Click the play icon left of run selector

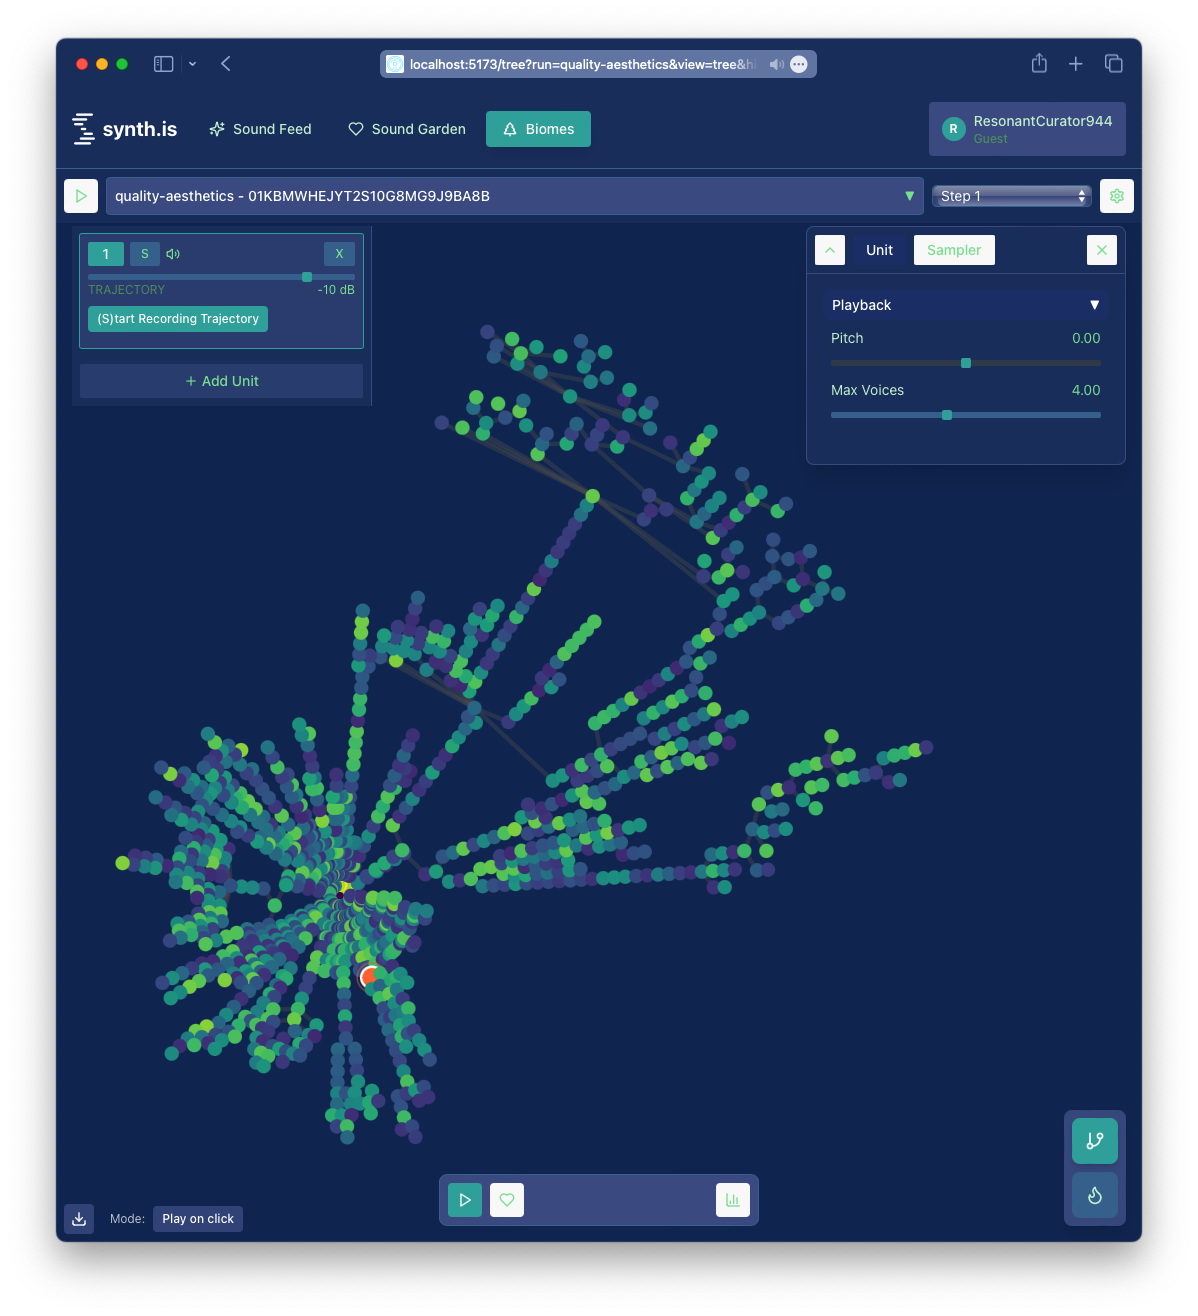pyautogui.click(x=81, y=196)
